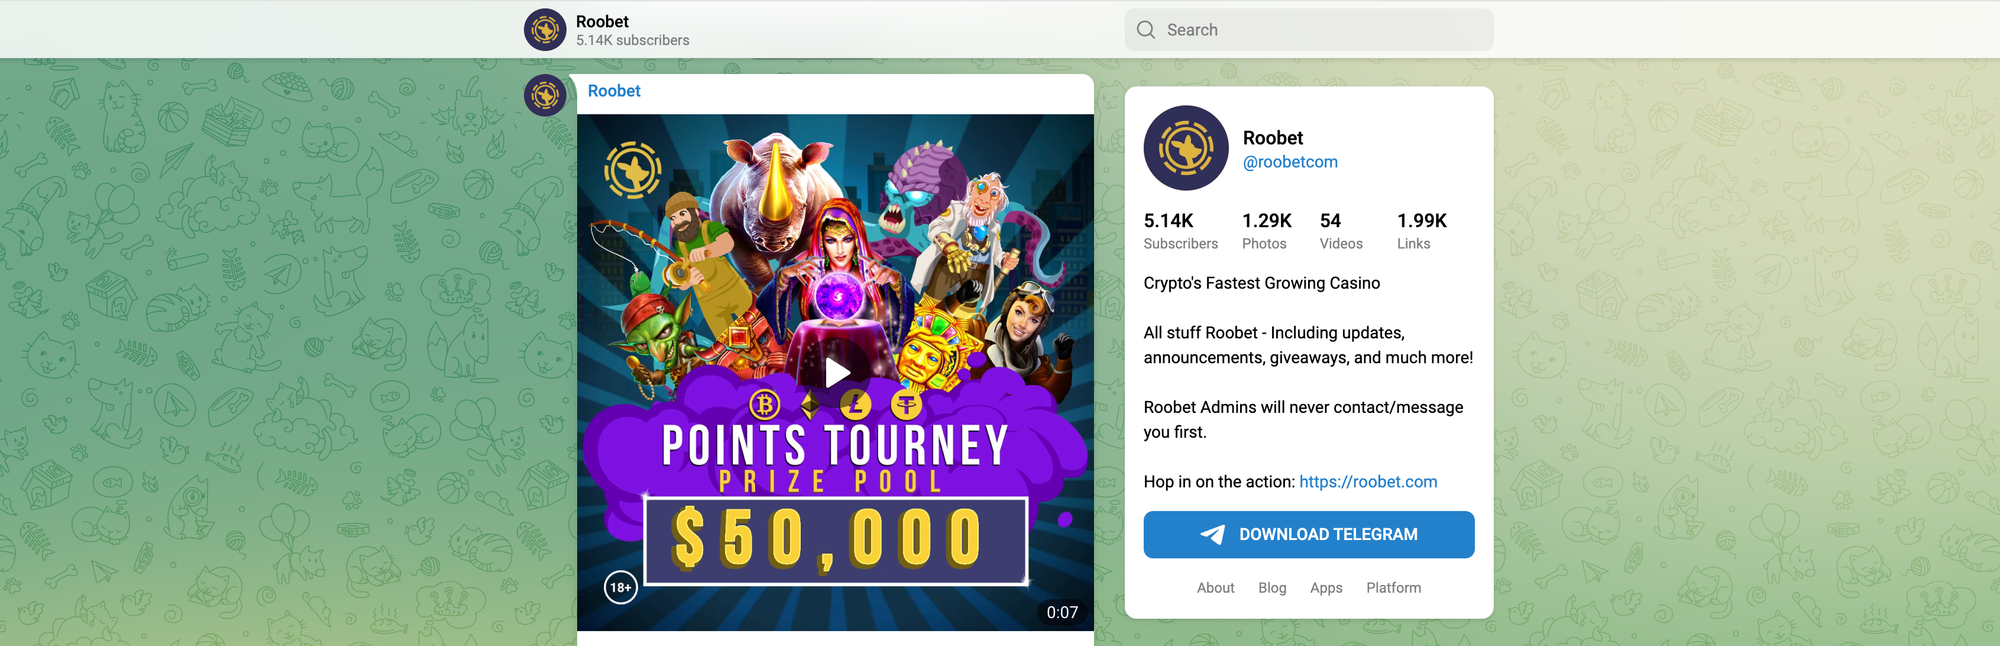Click the Roobet logo inside the video artwork
The image size is (2000, 646).
pos(632,170)
